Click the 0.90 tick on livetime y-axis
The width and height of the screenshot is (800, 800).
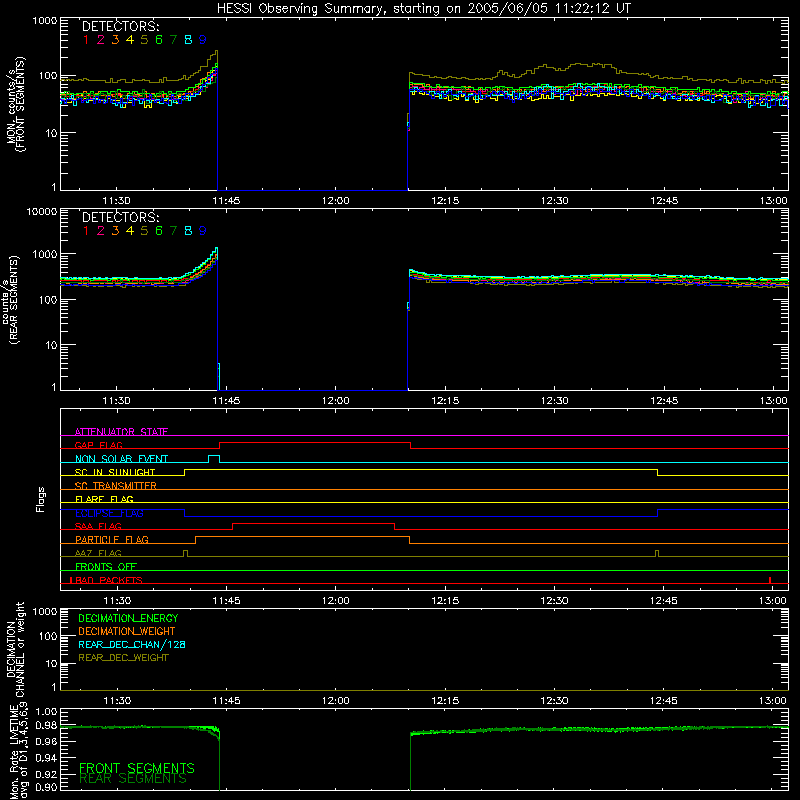pos(46,787)
